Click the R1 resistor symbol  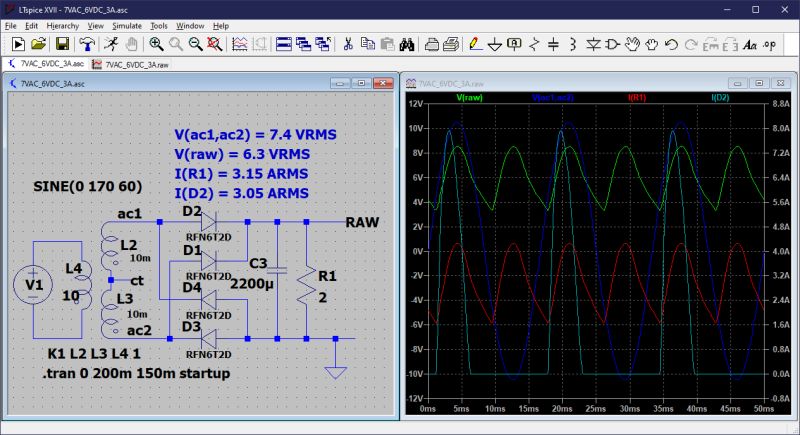(x=307, y=285)
